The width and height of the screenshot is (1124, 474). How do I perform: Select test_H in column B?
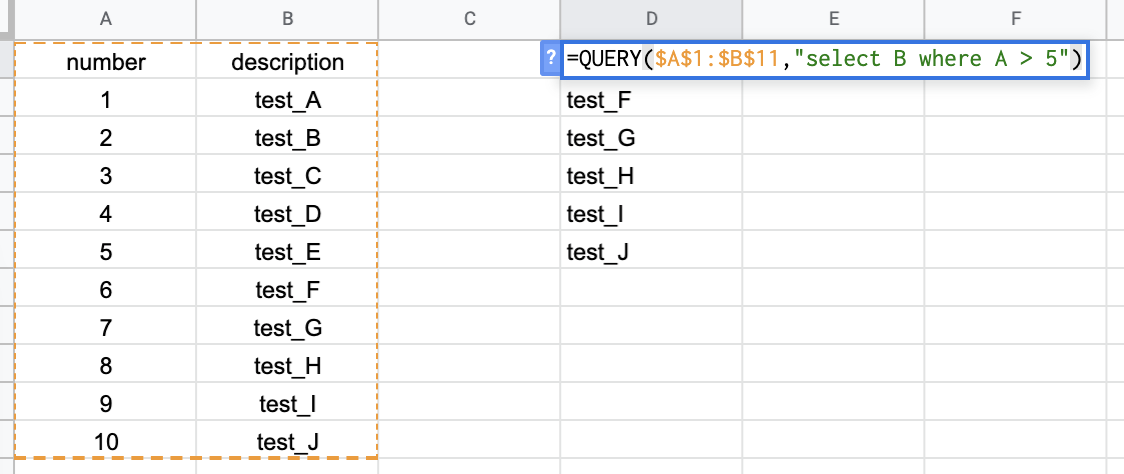287,366
